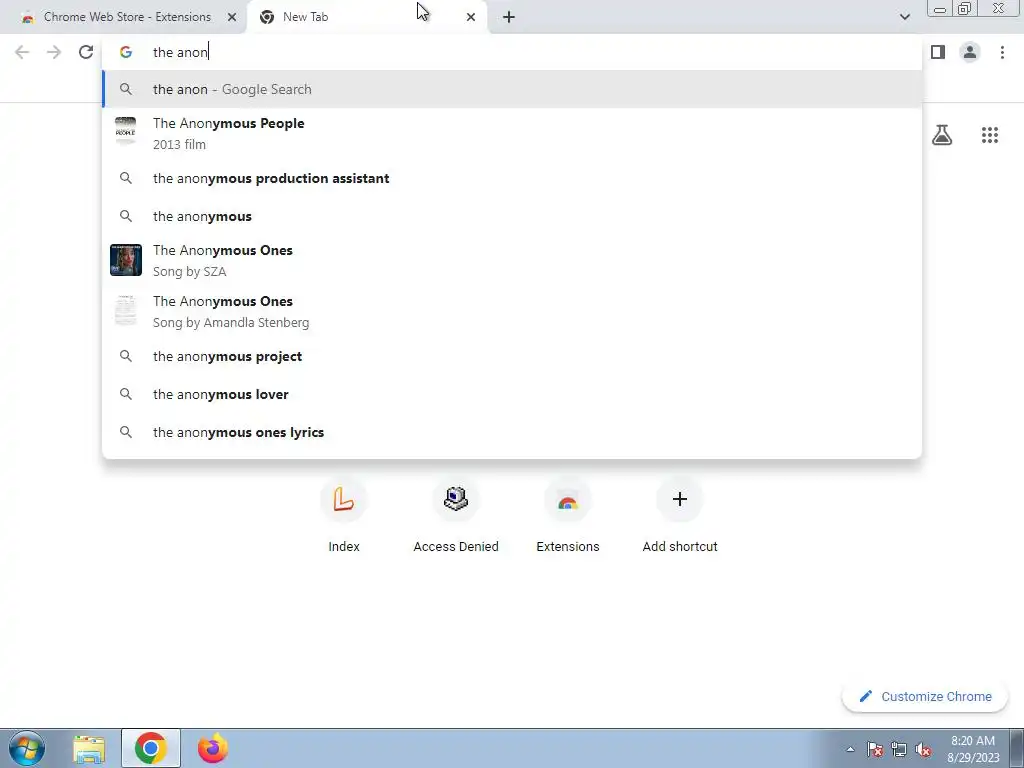Open File Explorer from the taskbar
The image size is (1024, 768).
click(89, 748)
